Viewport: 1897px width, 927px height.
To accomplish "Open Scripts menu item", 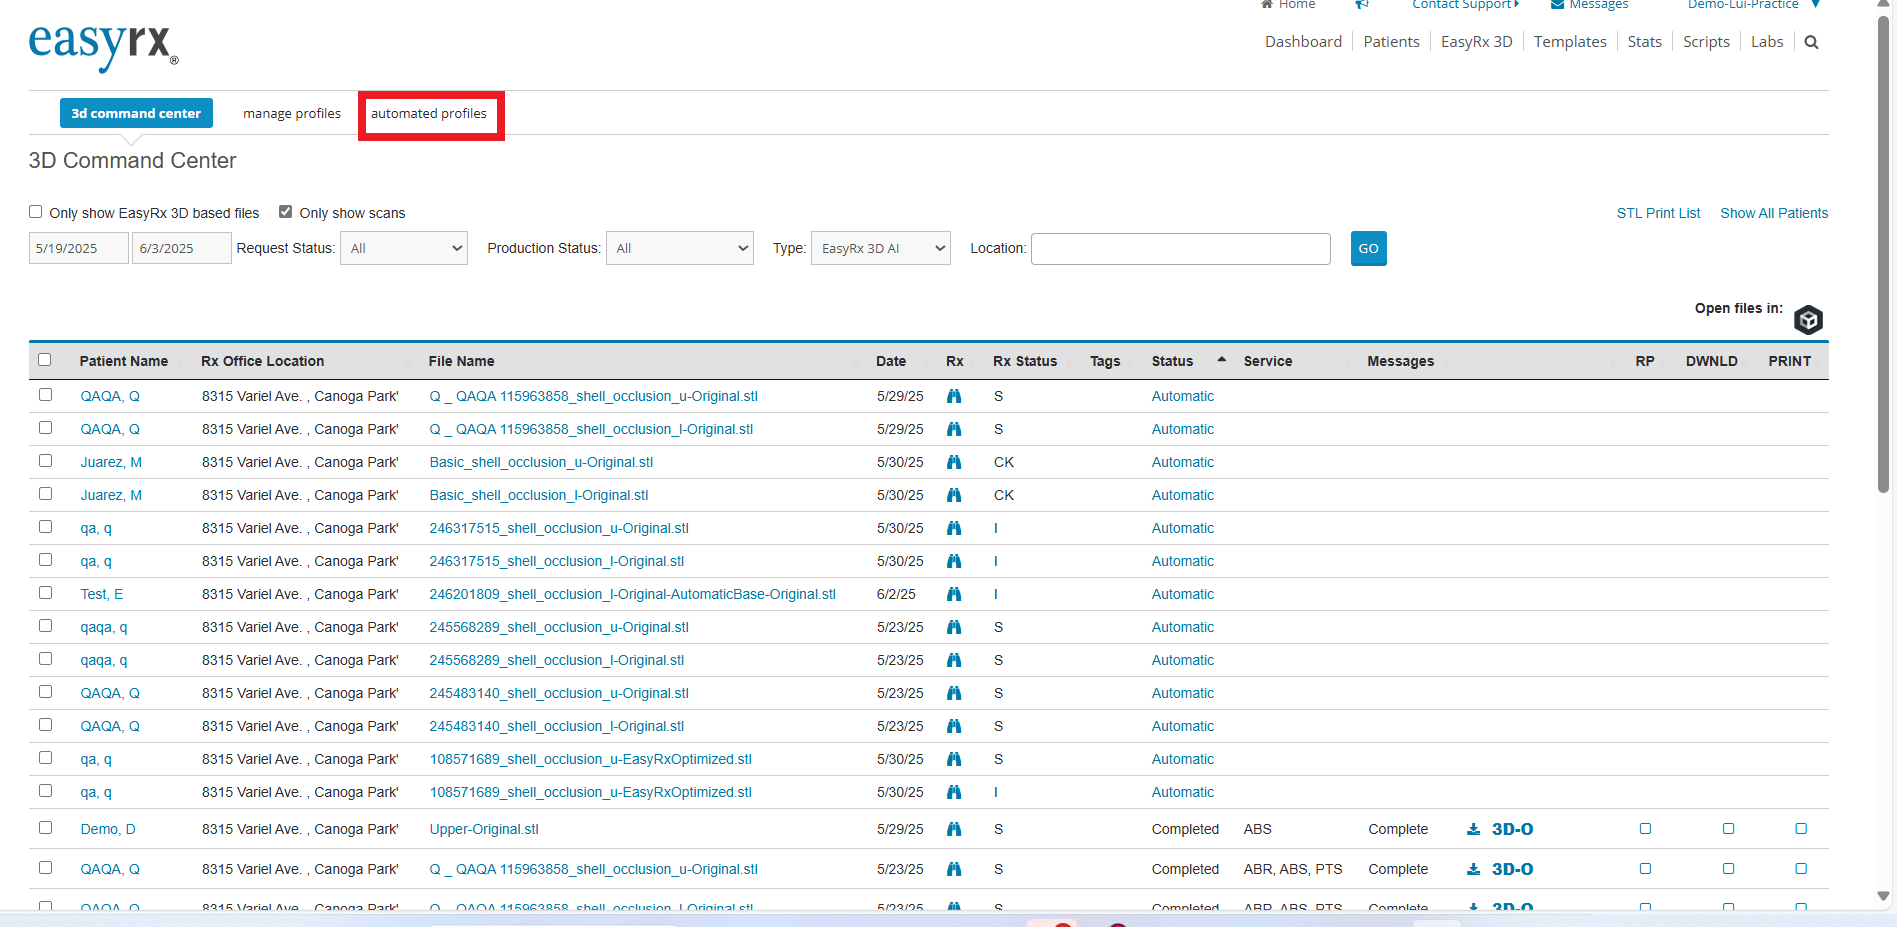I will click(x=1706, y=42).
